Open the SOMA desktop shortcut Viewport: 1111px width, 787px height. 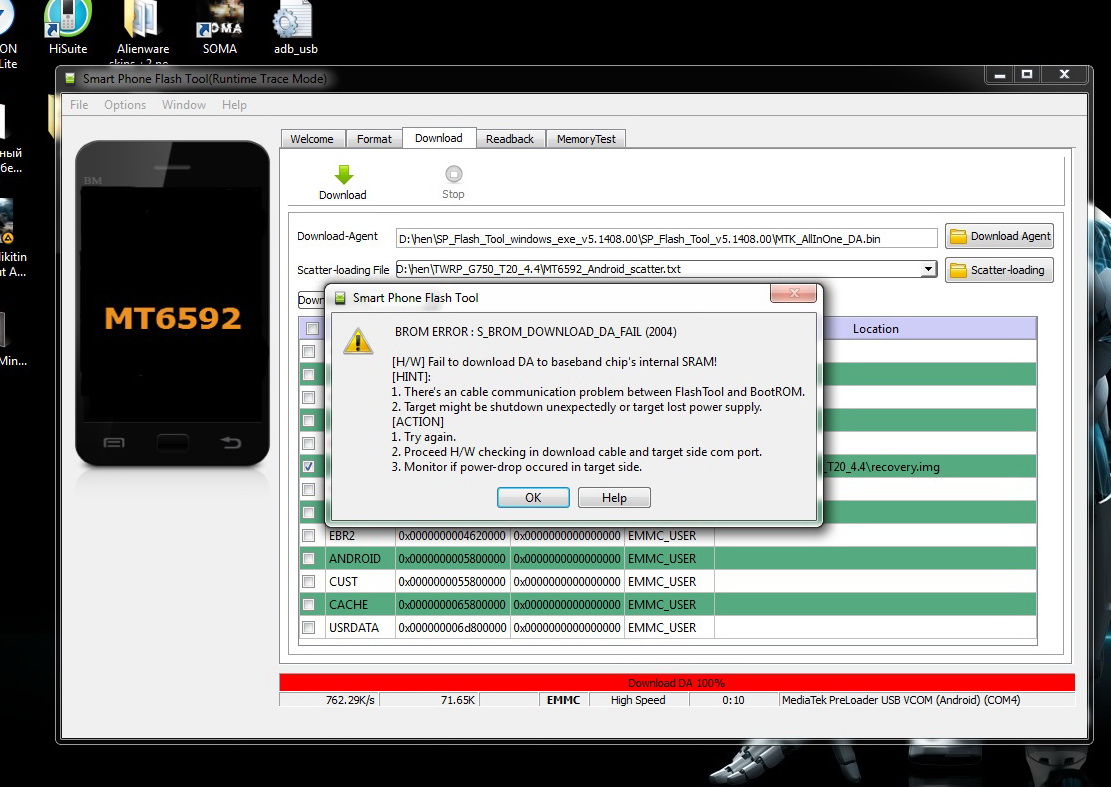coord(219,22)
